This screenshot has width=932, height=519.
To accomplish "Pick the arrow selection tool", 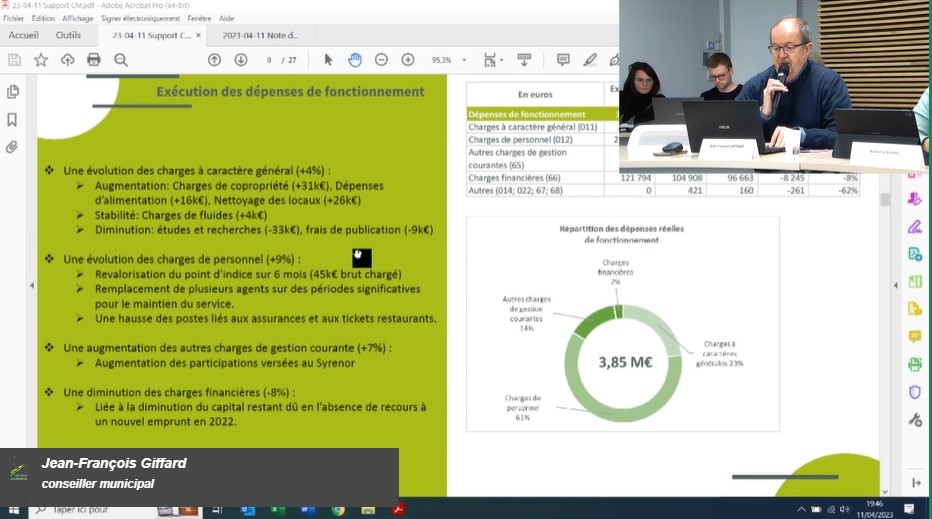I will 328,60.
